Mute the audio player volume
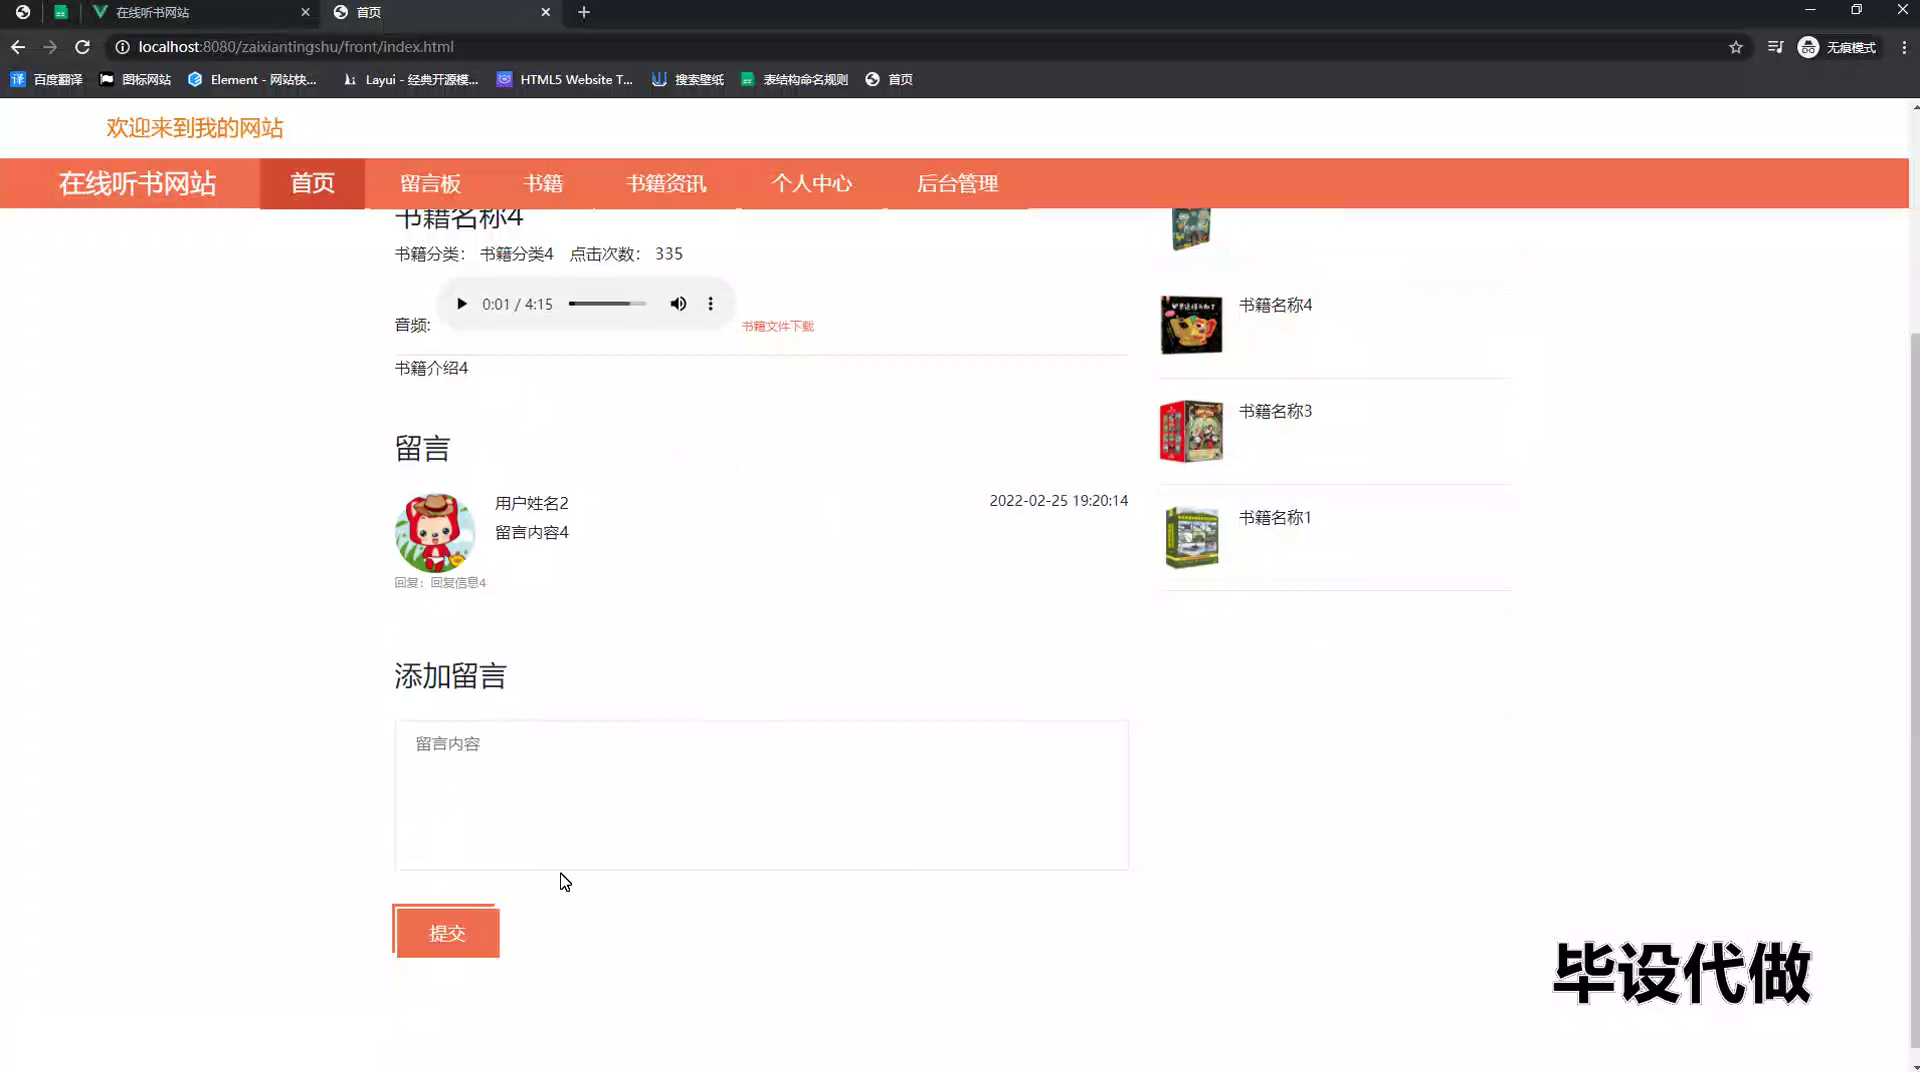 pyautogui.click(x=678, y=304)
